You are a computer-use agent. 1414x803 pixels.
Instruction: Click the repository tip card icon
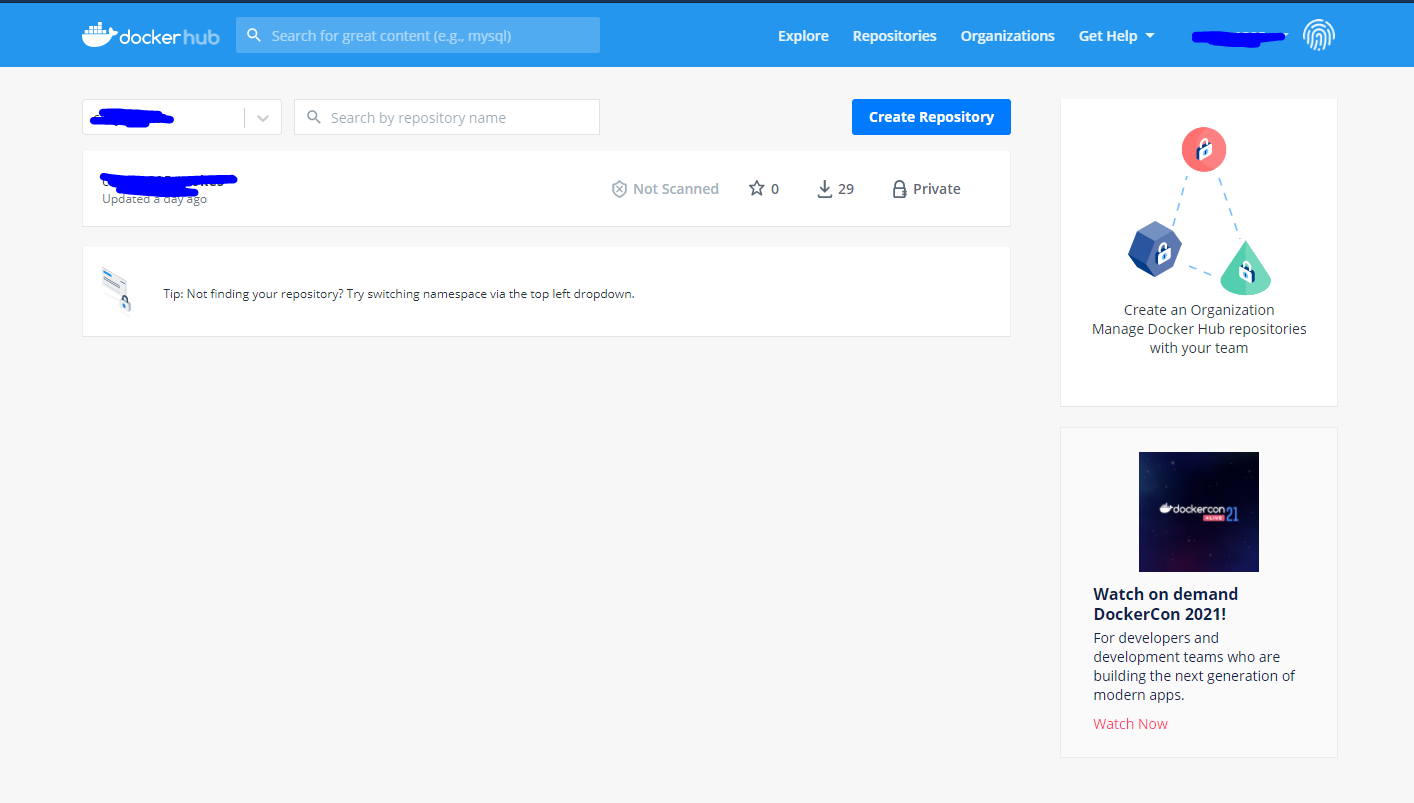tap(116, 291)
